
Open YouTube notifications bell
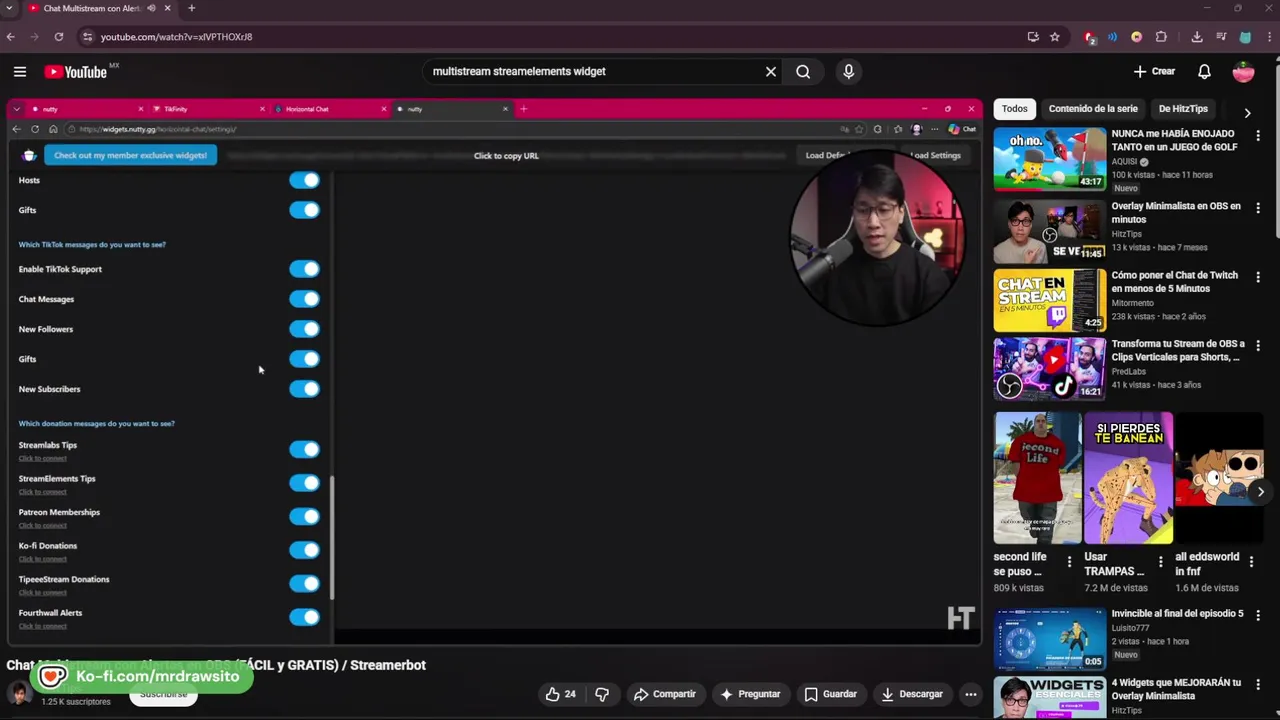(1204, 71)
